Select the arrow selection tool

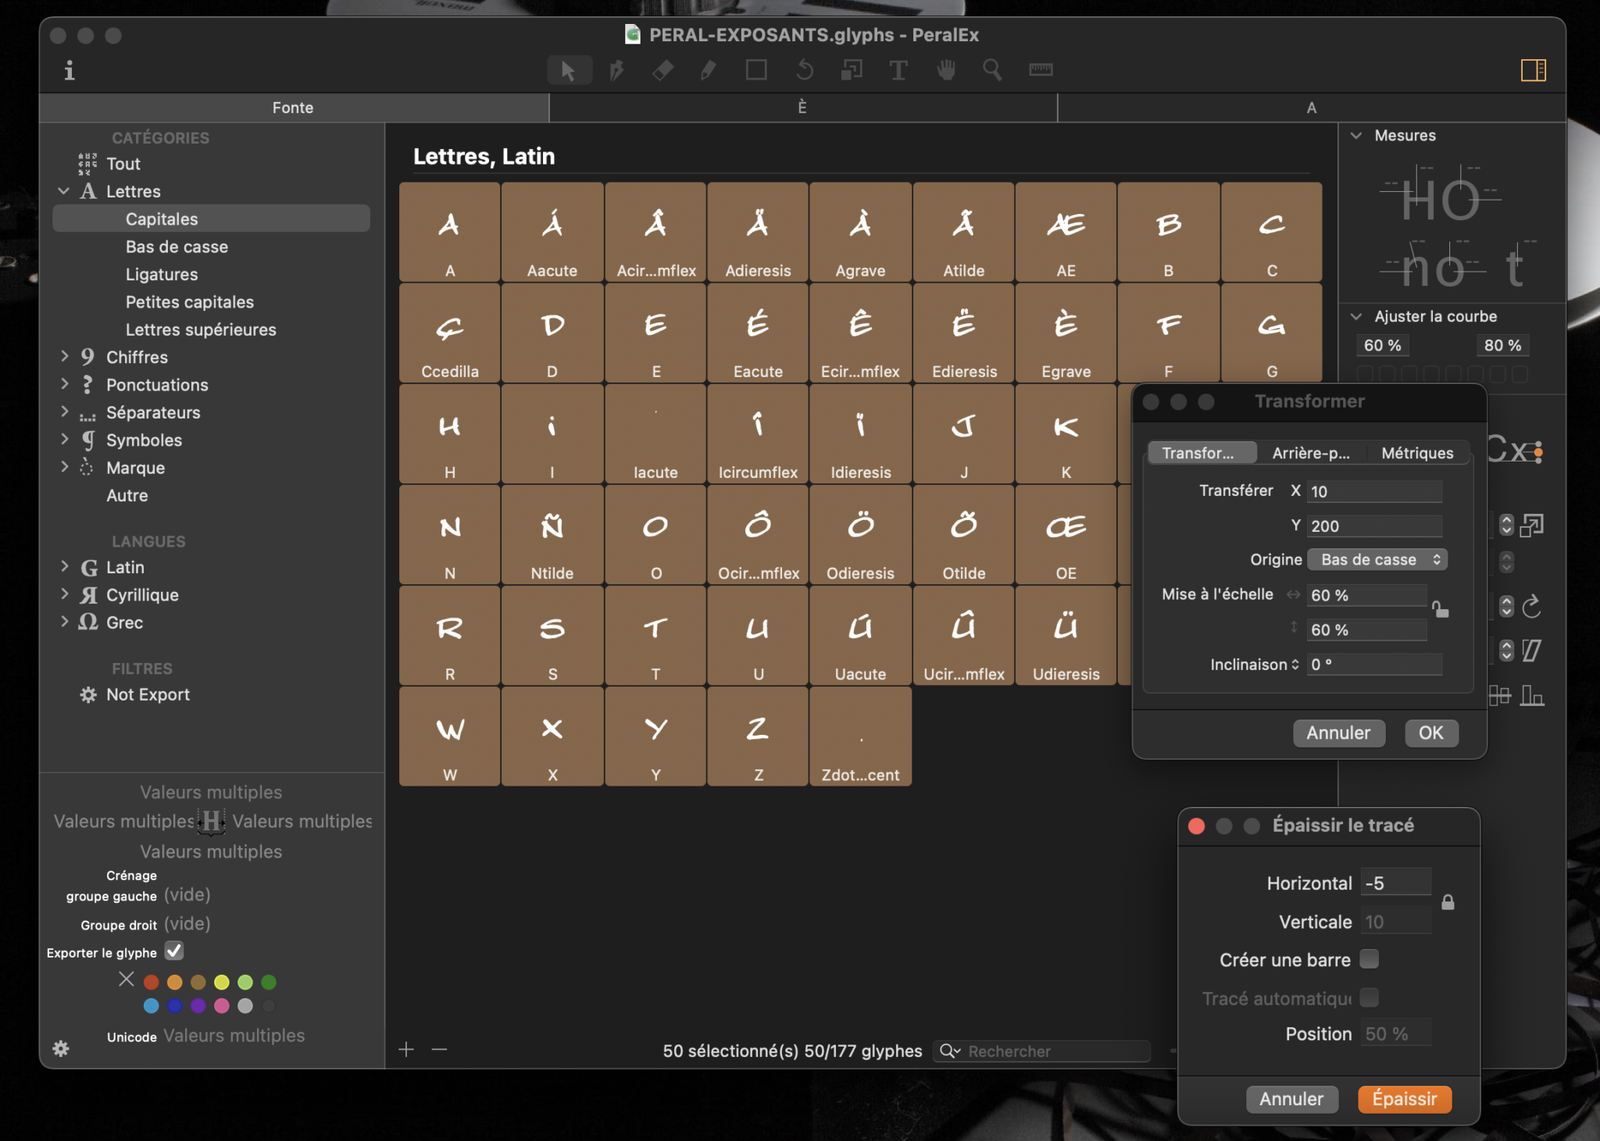pos(569,70)
